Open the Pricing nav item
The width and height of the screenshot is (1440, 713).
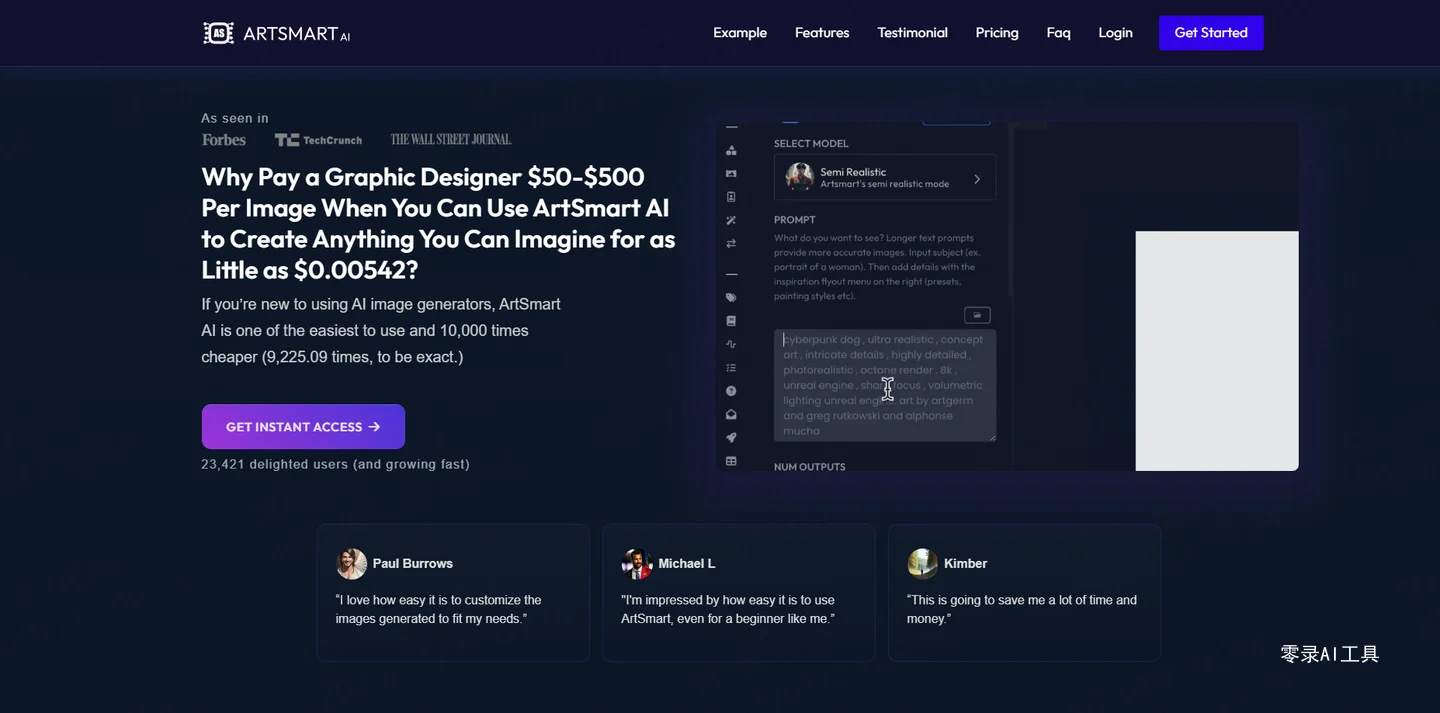(x=997, y=33)
